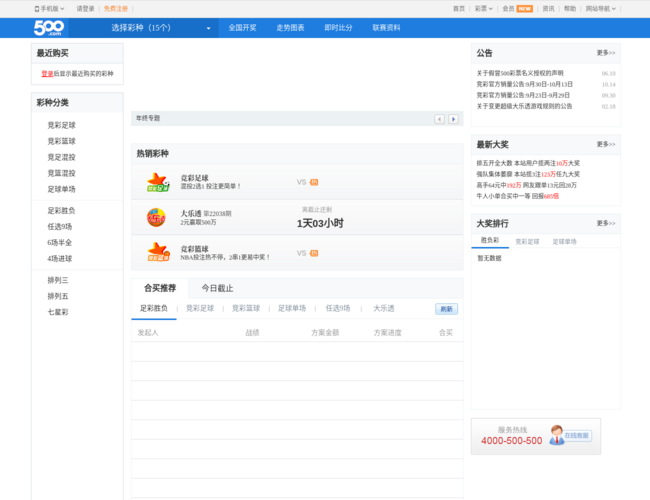The height and width of the screenshot is (500, 650).
Task: Open 排列五 in the sidebar
Action: (x=58, y=296)
